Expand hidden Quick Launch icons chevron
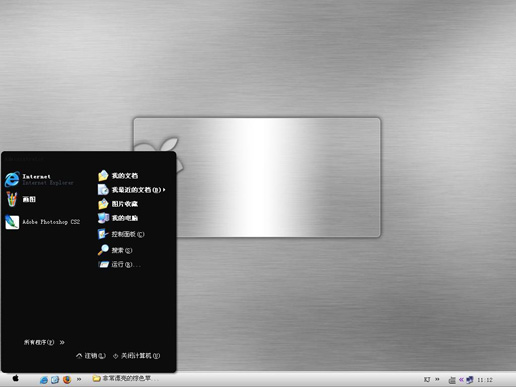The image size is (516, 387). [79, 379]
